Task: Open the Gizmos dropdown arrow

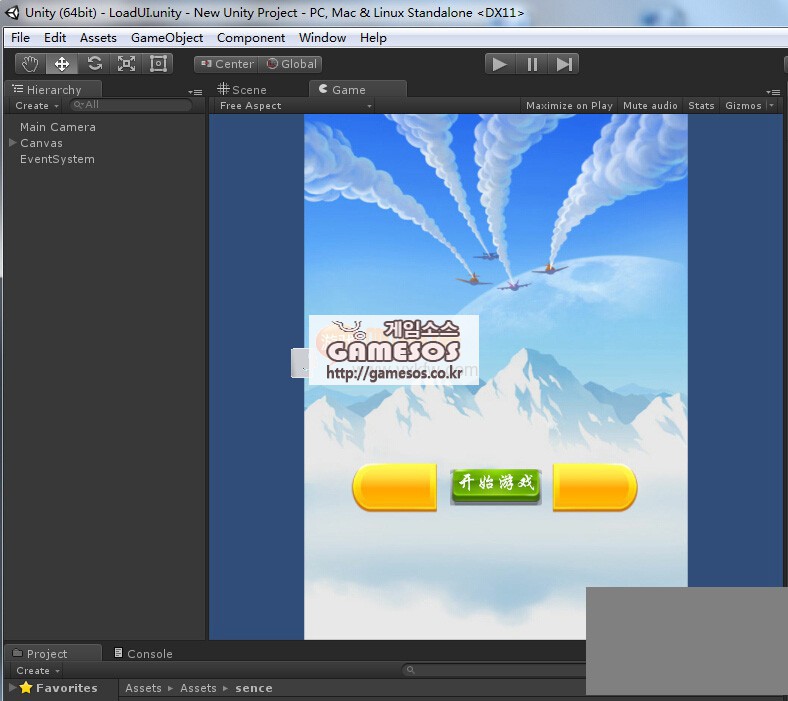Action: (772, 106)
